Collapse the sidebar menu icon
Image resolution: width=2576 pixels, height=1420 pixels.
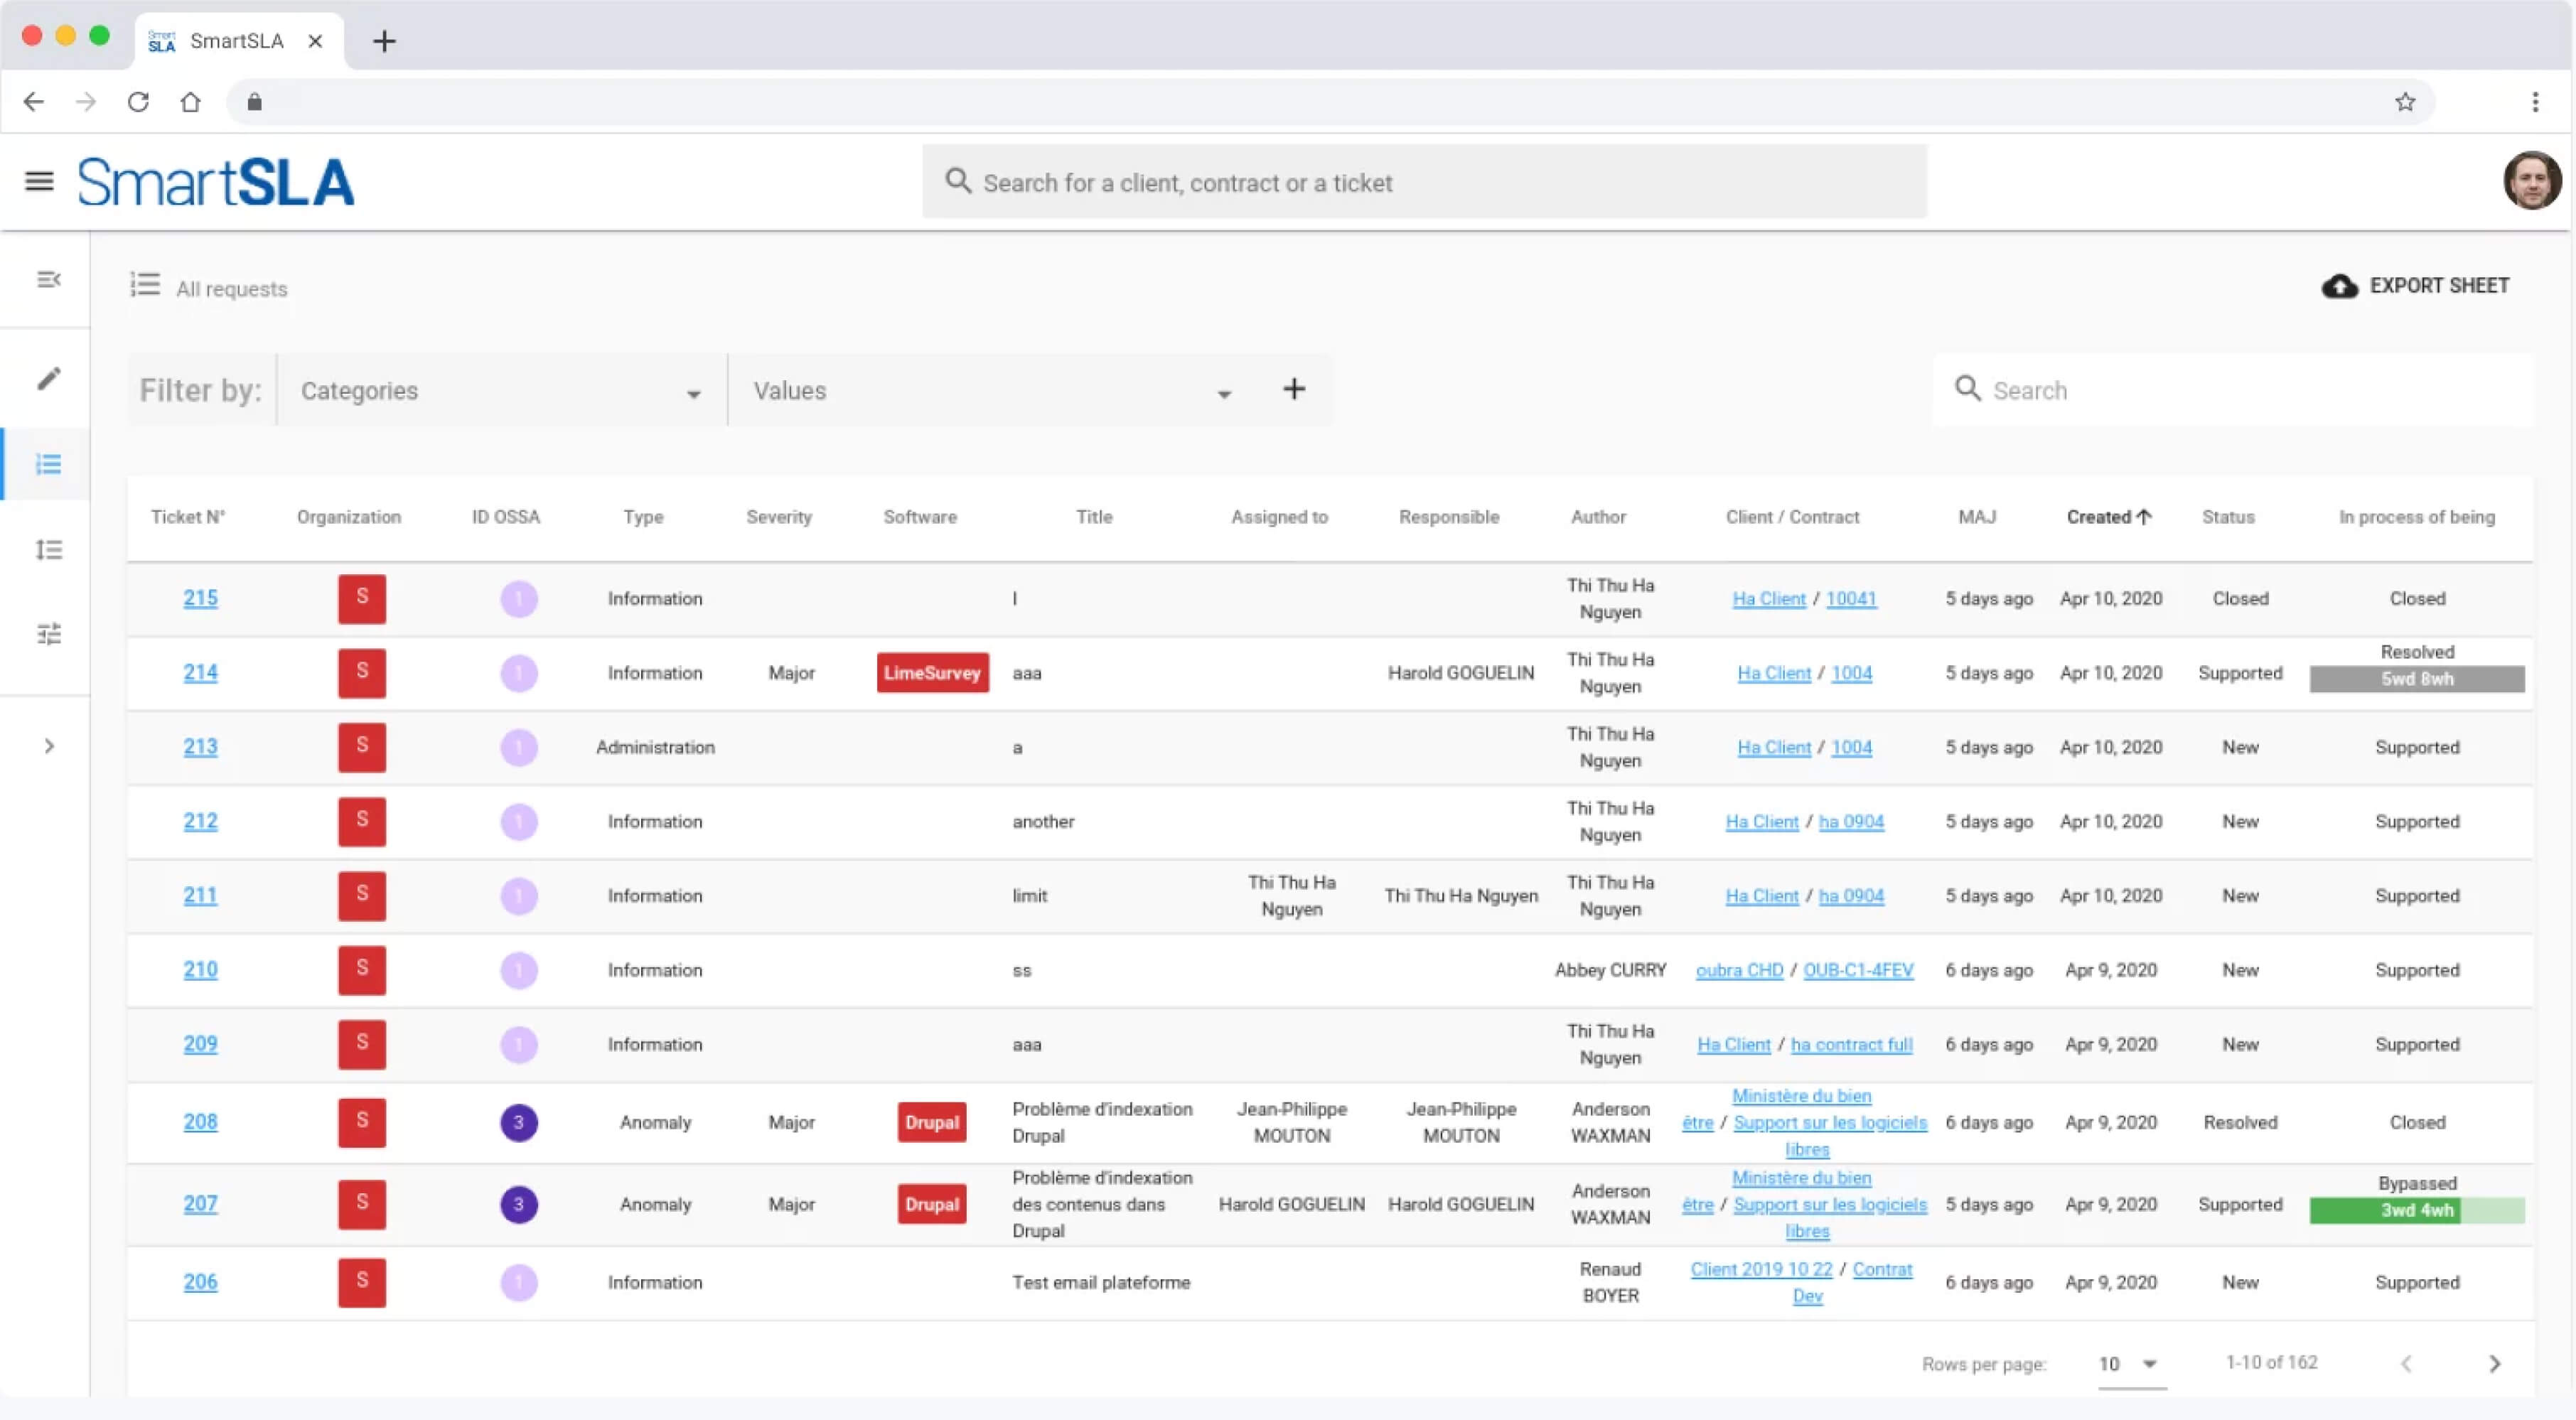[x=48, y=280]
